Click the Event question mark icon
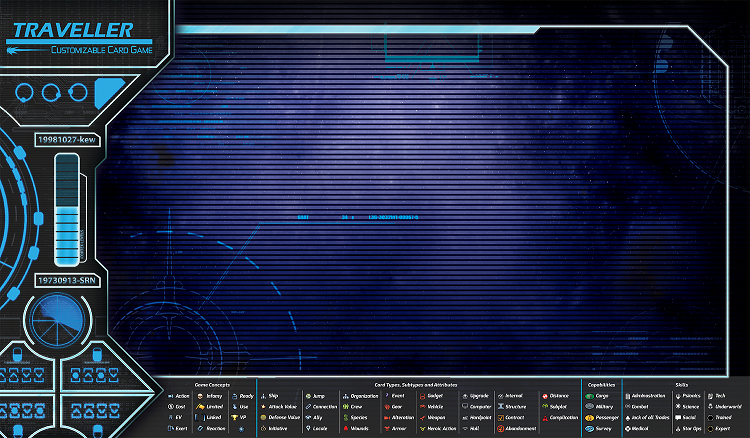The image size is (750, 438). click(387, 396)
